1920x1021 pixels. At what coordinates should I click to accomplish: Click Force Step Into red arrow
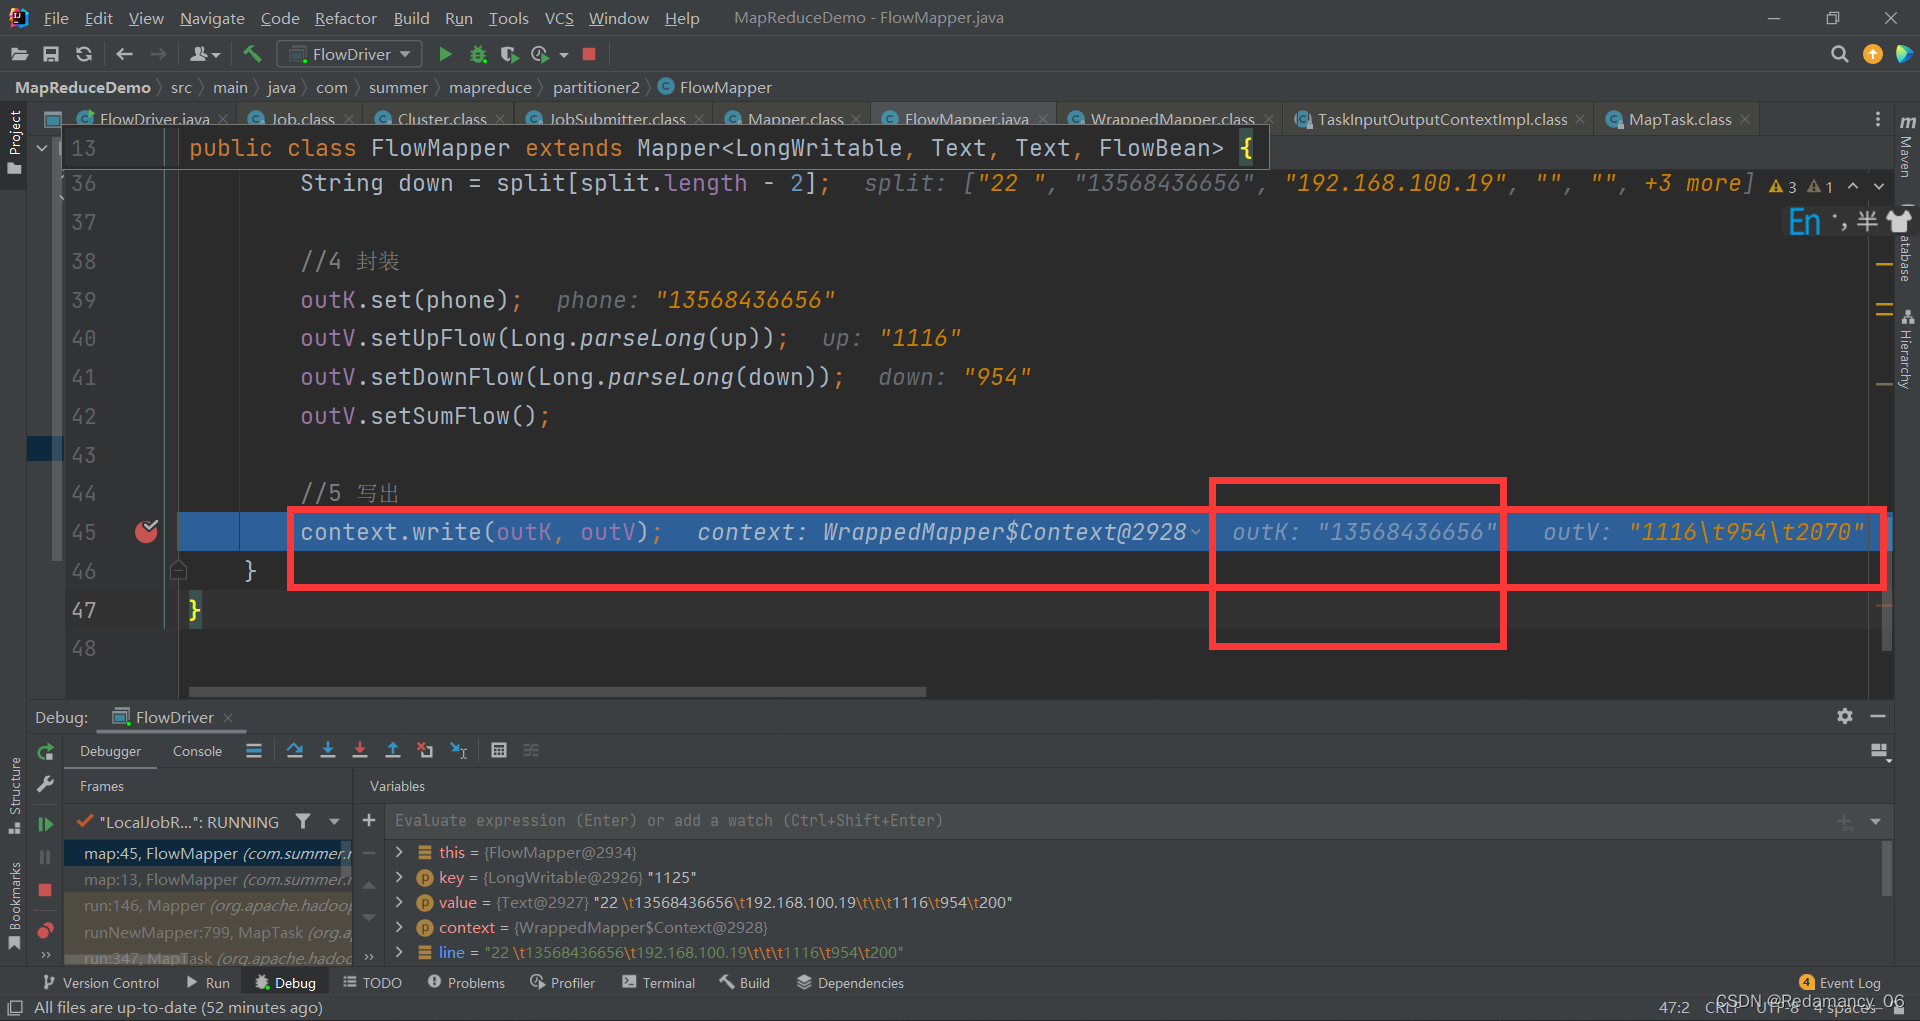click(x=360, y=750)
